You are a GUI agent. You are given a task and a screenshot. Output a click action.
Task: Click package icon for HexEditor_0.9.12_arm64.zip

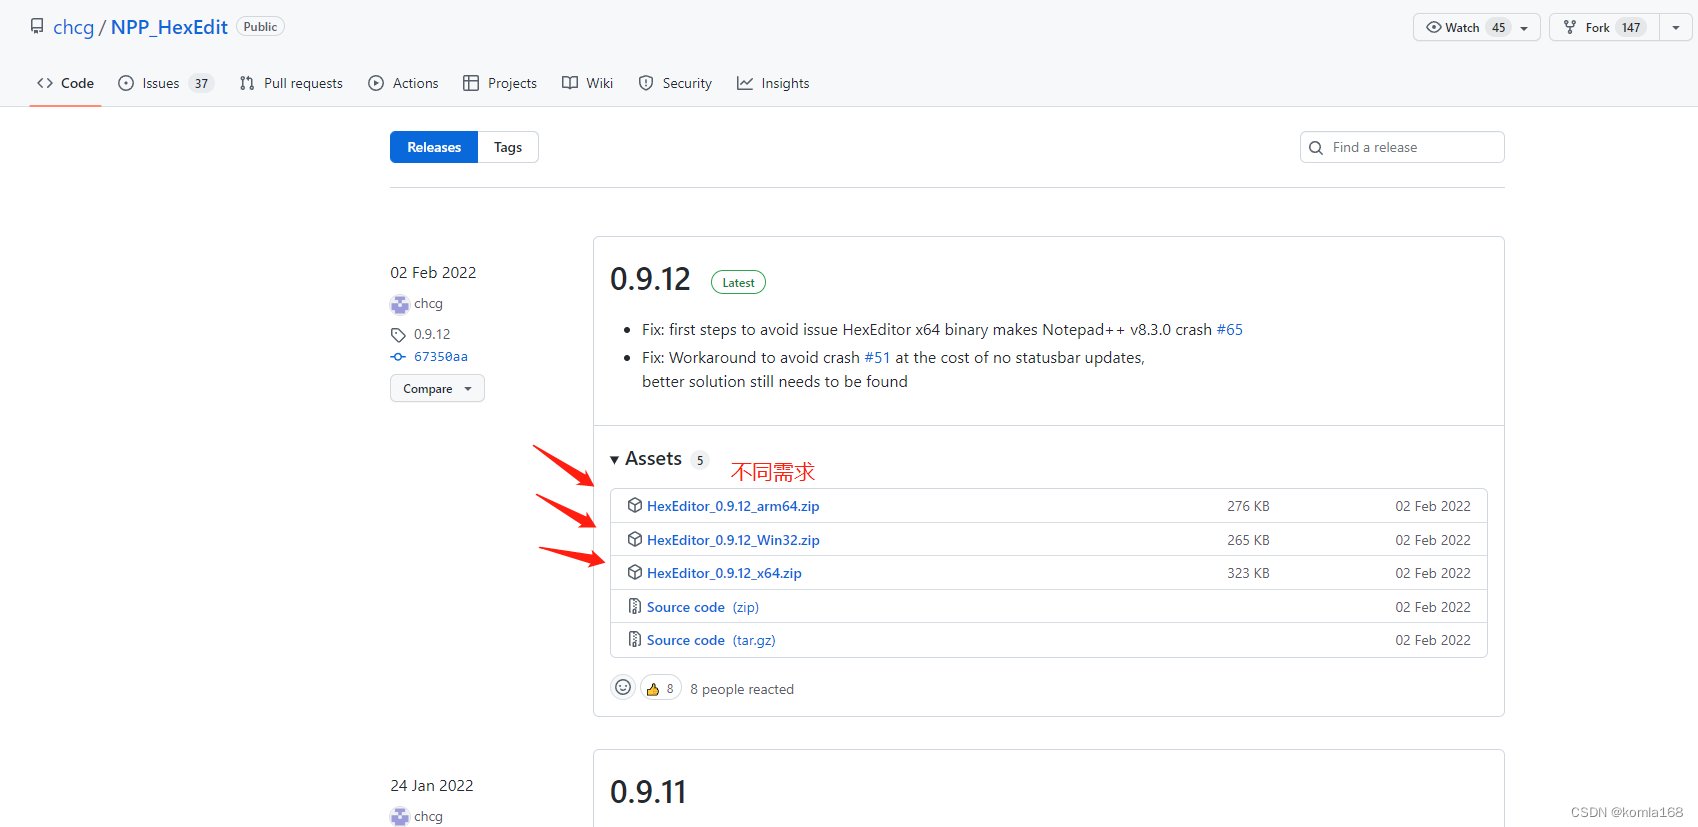click(635, 506)
